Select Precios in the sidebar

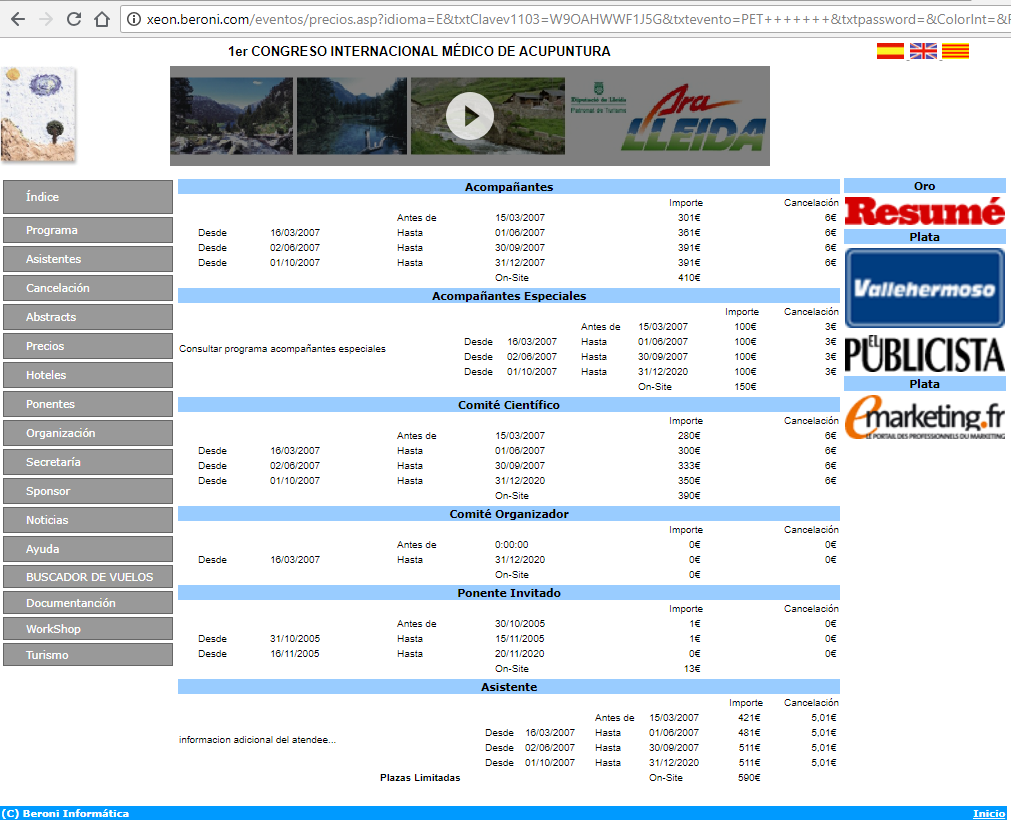[88, 346]
